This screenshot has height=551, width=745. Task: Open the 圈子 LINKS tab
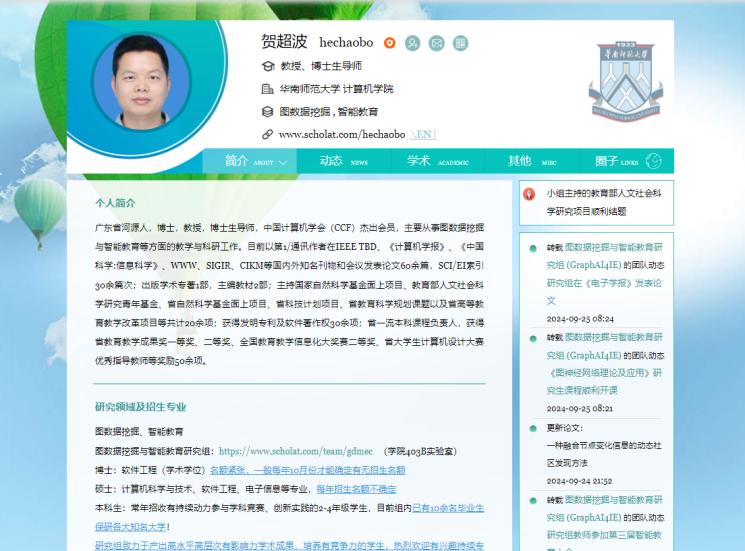[626, 161]
